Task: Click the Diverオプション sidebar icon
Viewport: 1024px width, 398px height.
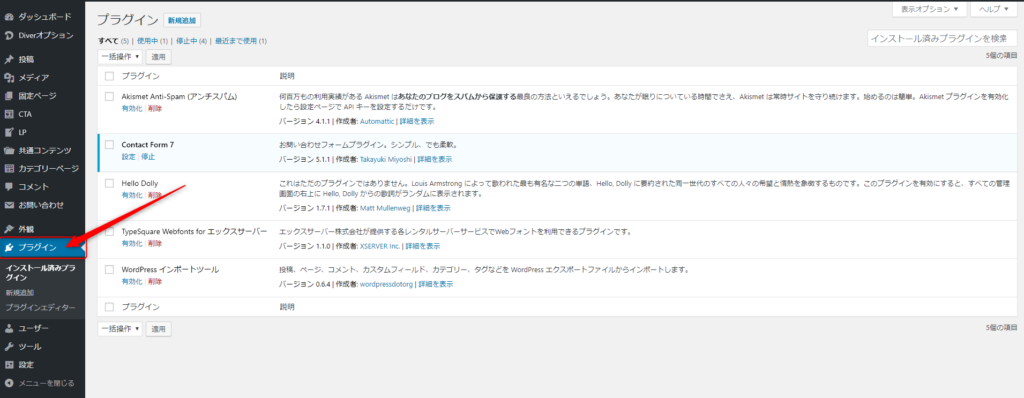Action: point(9,35)
